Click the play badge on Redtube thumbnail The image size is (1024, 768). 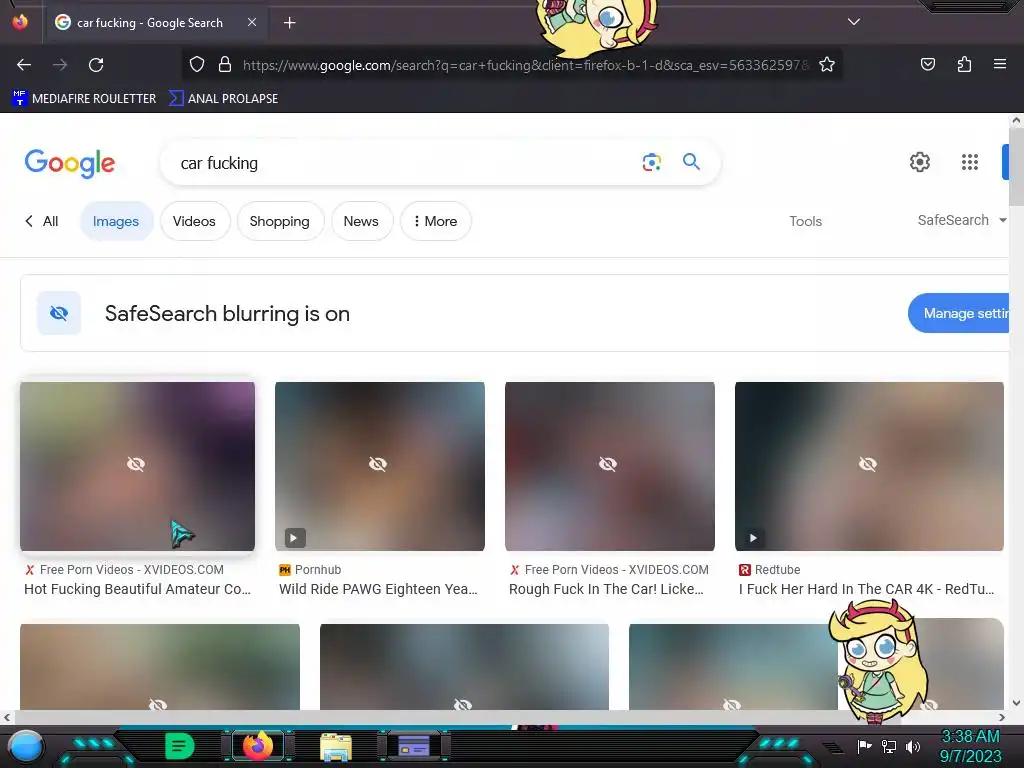(x=754, y=537)
